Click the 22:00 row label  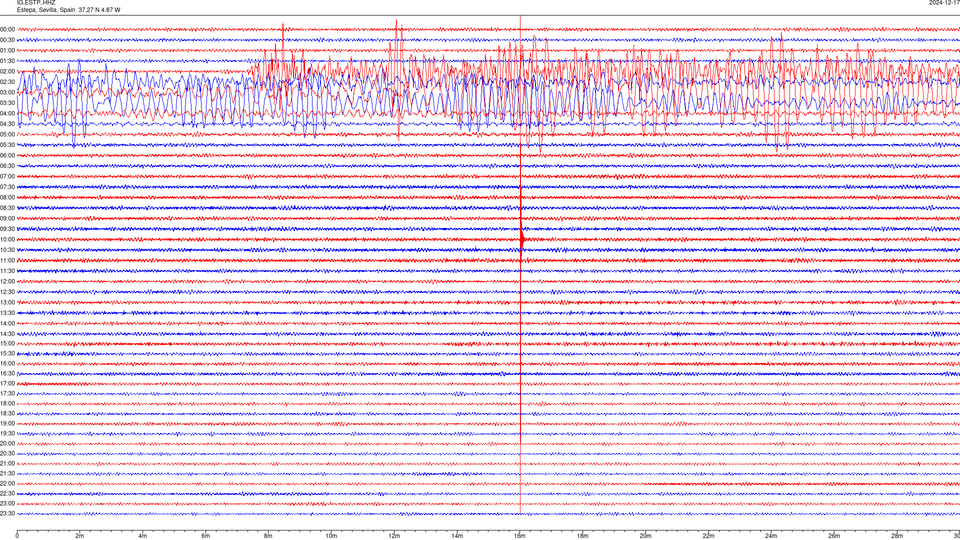pos(7,483)
